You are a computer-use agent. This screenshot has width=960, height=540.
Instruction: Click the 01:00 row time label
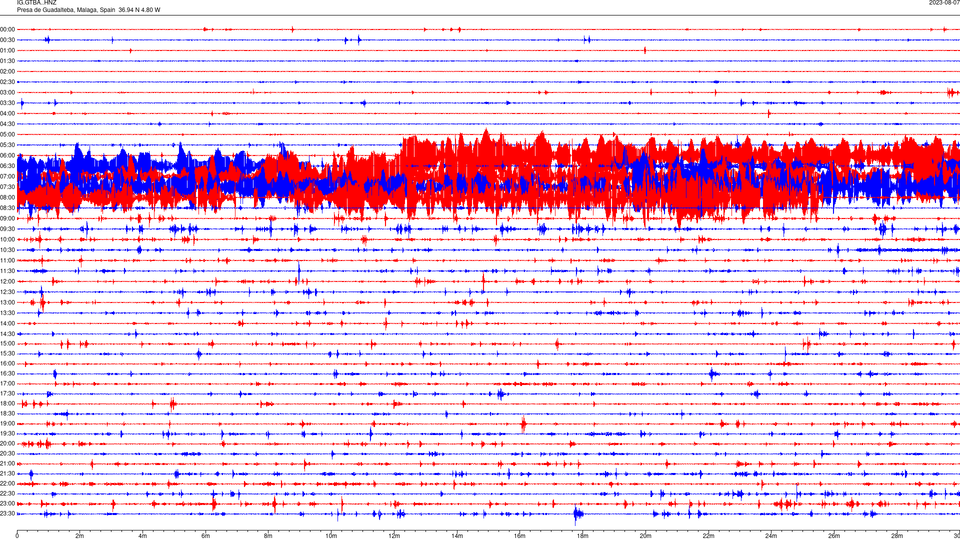click(7, 51)
